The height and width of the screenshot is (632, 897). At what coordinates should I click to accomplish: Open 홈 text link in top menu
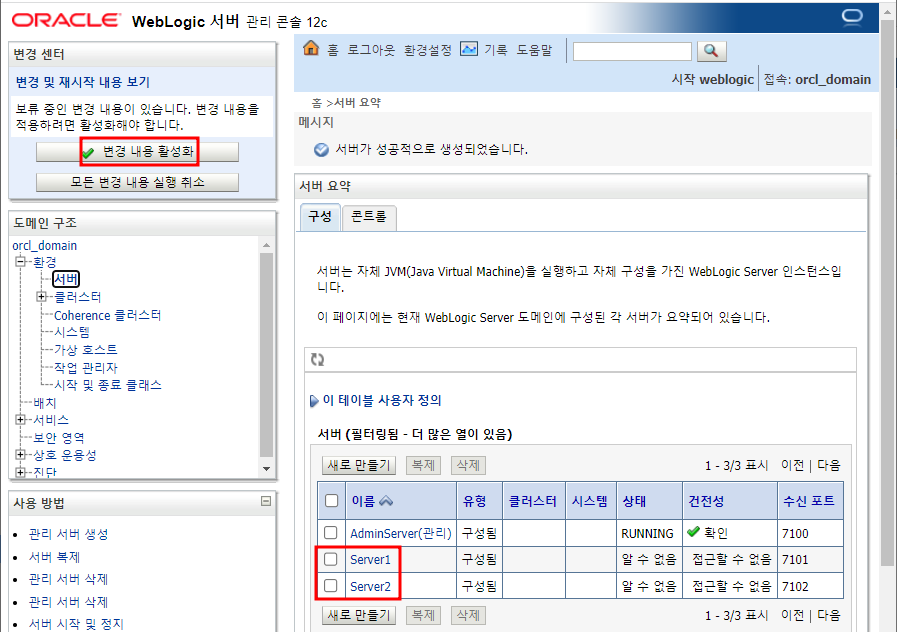pos(333,50)
